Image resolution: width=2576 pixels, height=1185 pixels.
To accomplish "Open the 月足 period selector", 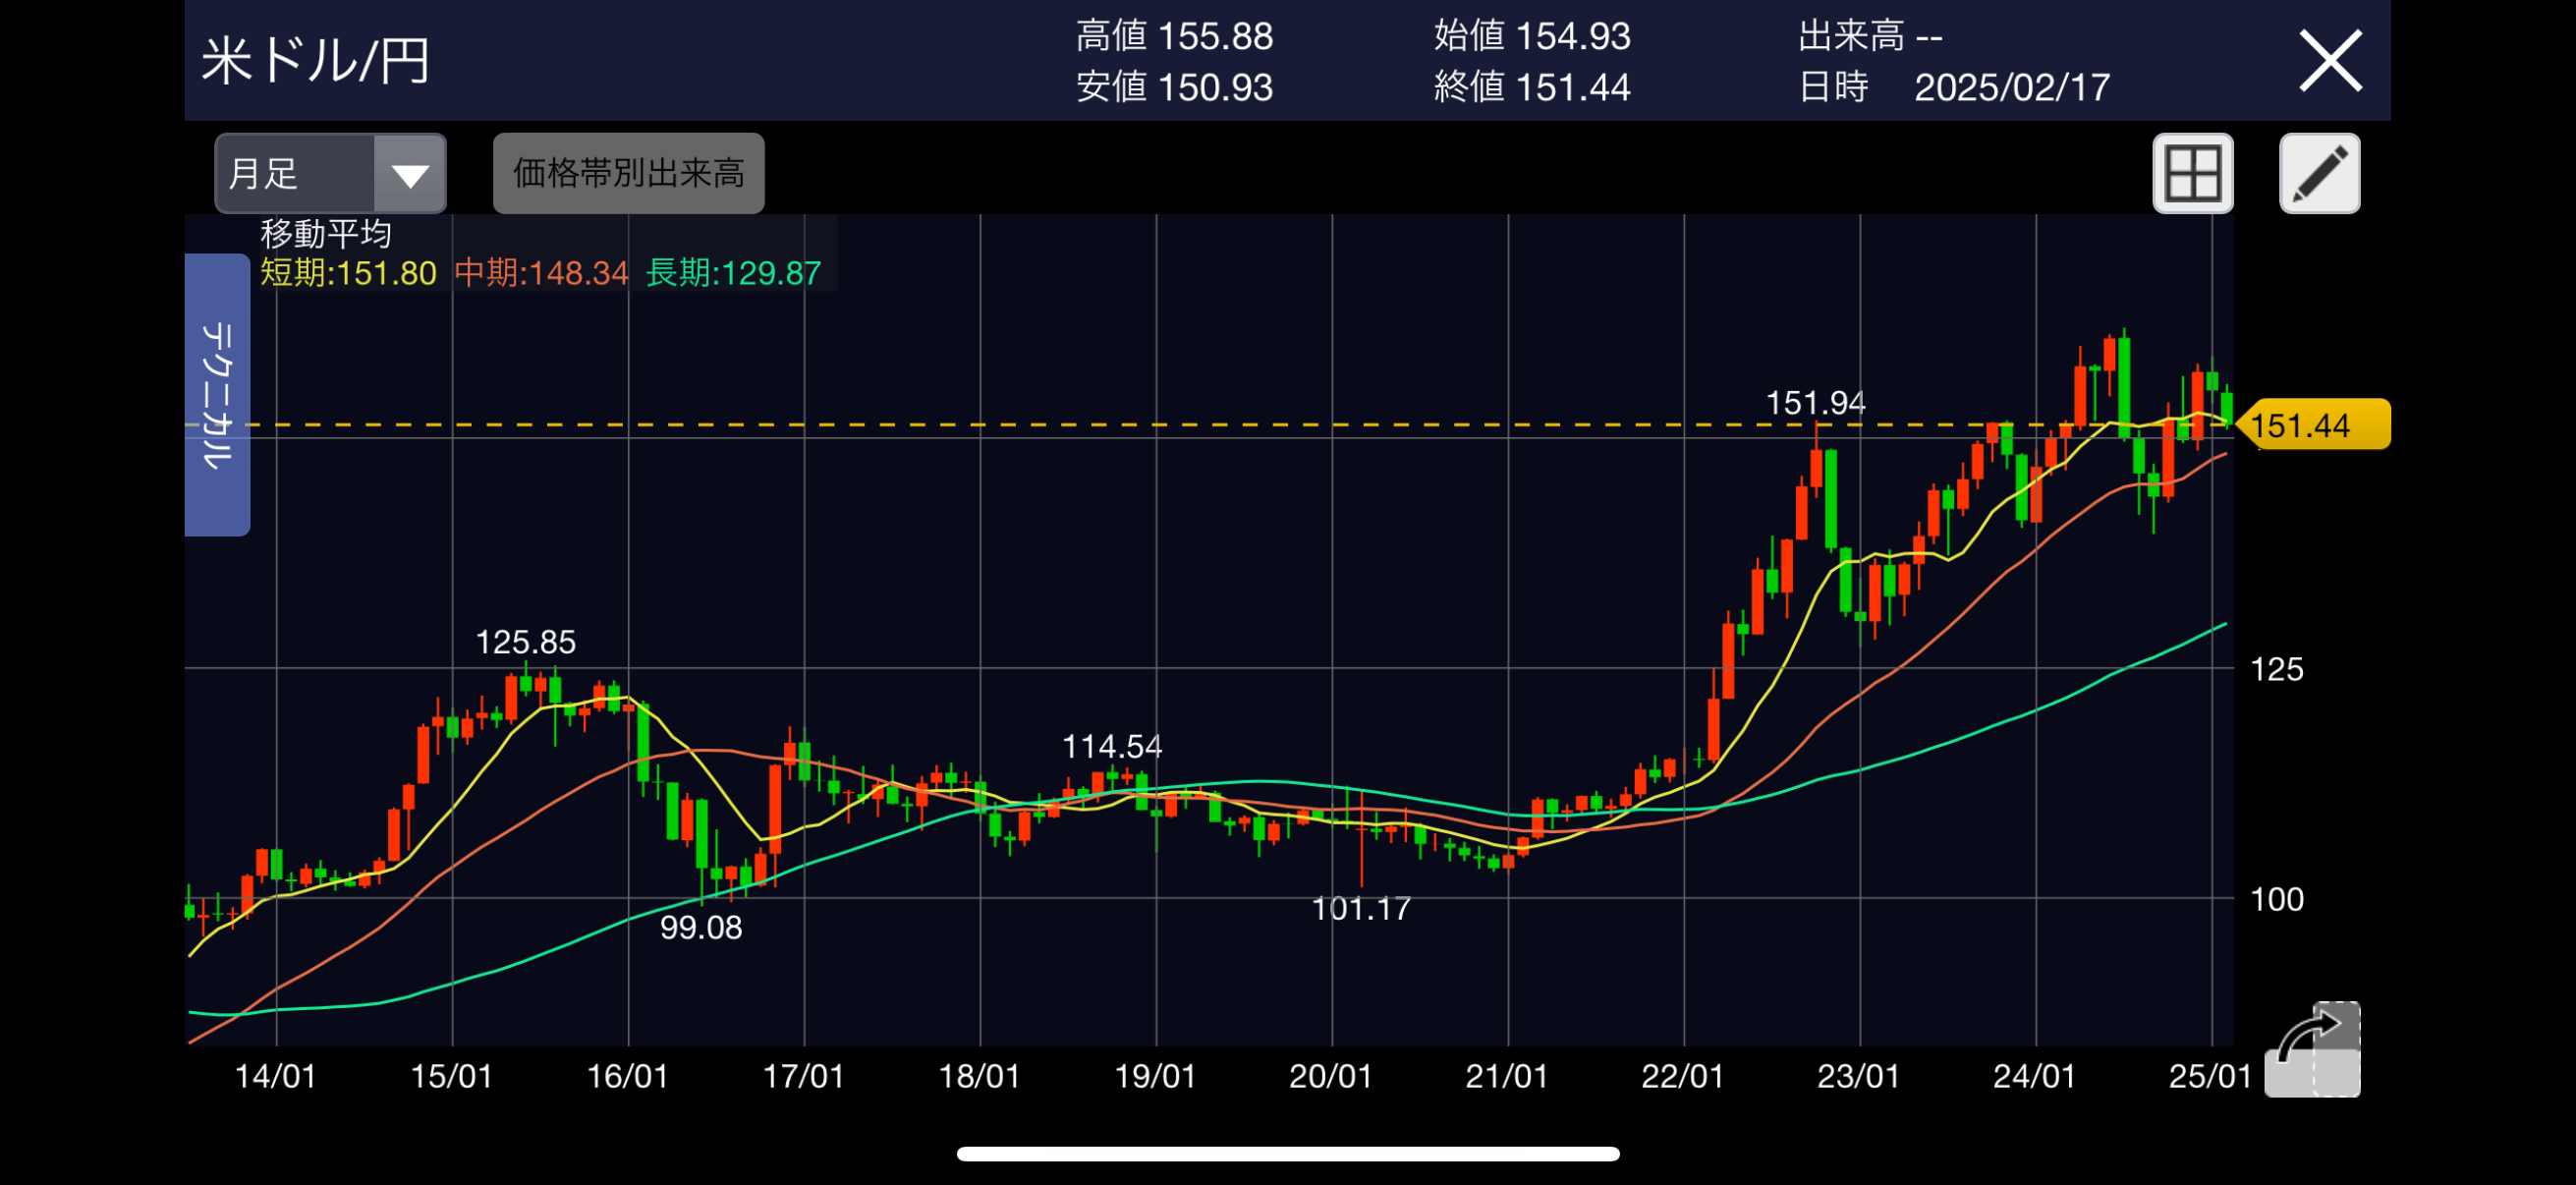I will coord(296,174).
